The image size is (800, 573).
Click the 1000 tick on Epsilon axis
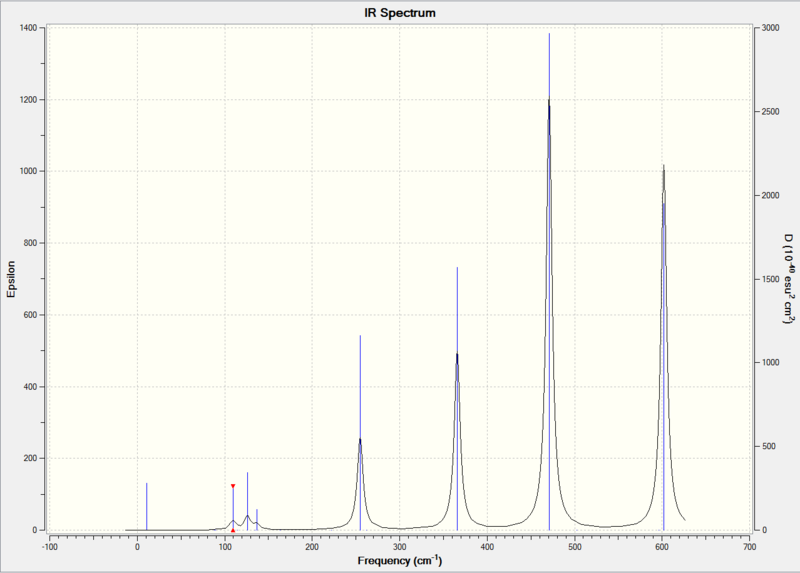tap(29, 171)
